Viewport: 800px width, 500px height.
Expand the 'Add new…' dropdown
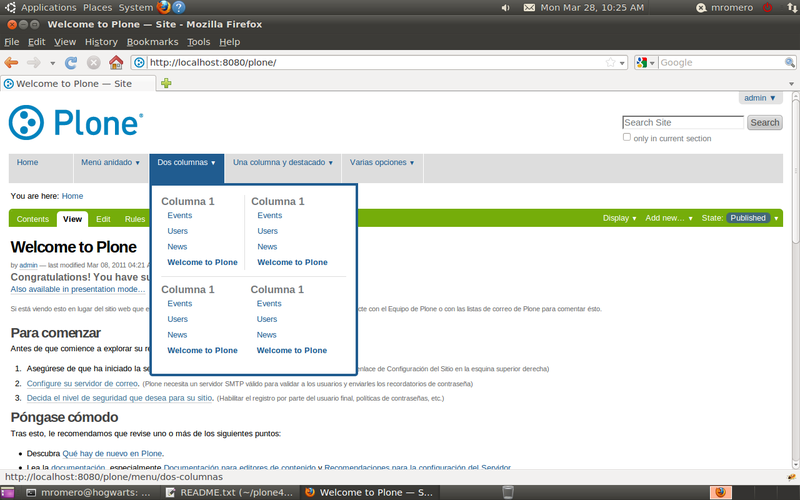668,218
